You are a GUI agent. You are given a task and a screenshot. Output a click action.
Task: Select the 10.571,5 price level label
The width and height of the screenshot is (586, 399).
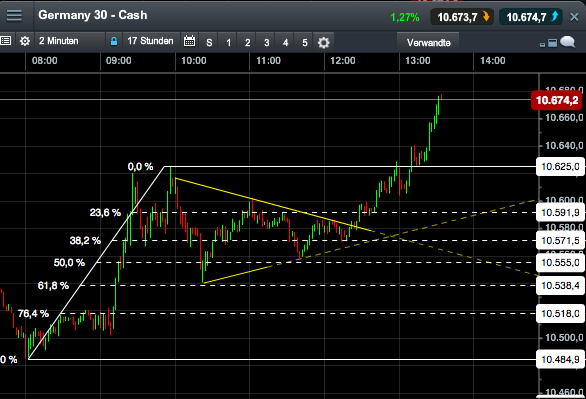click(560, 241)
